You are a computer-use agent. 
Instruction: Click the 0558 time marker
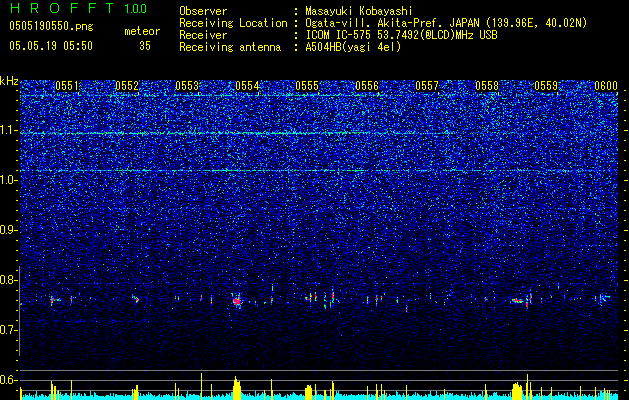(487, 86)
